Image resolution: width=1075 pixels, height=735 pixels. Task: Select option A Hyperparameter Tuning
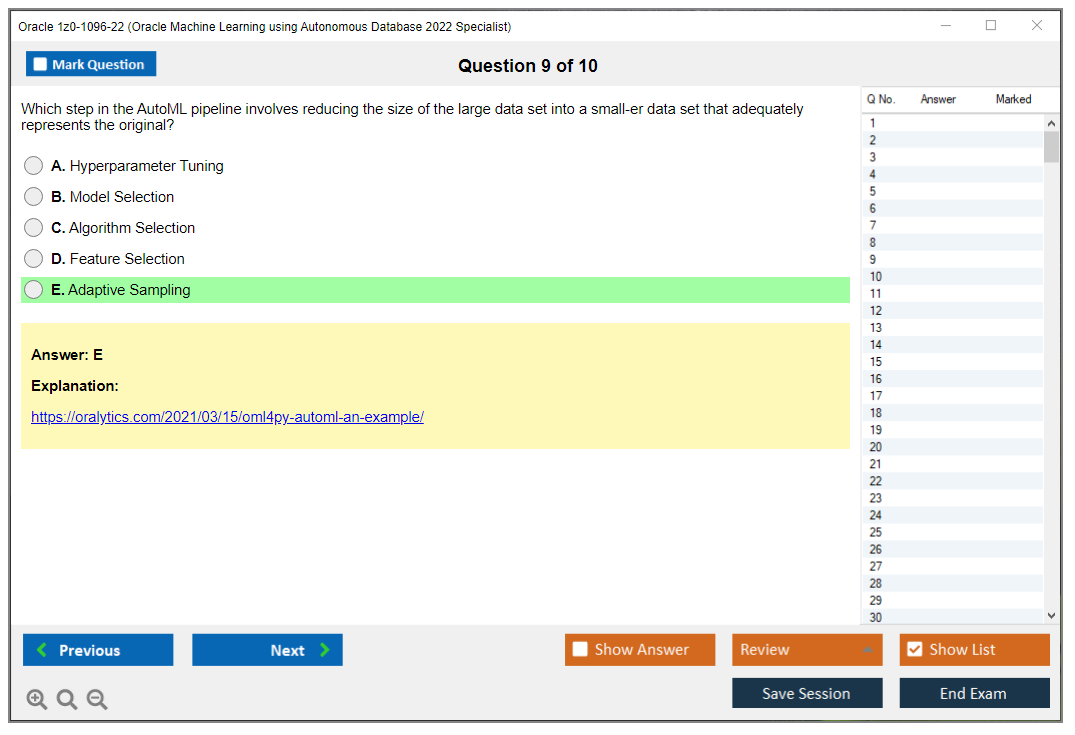[x=33, y=165]
